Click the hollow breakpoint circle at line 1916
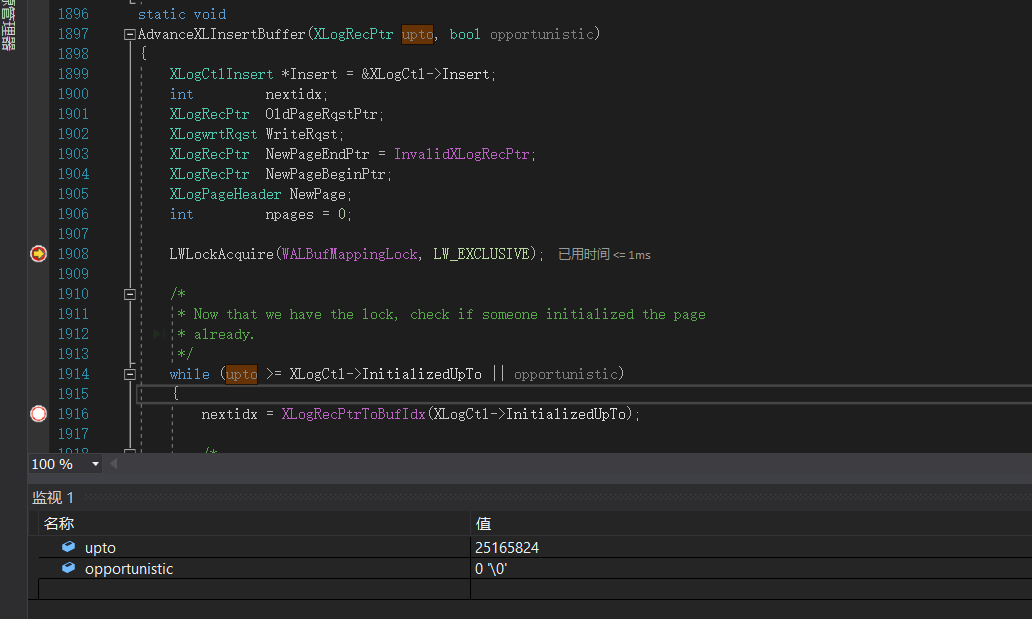 (37, 413)
